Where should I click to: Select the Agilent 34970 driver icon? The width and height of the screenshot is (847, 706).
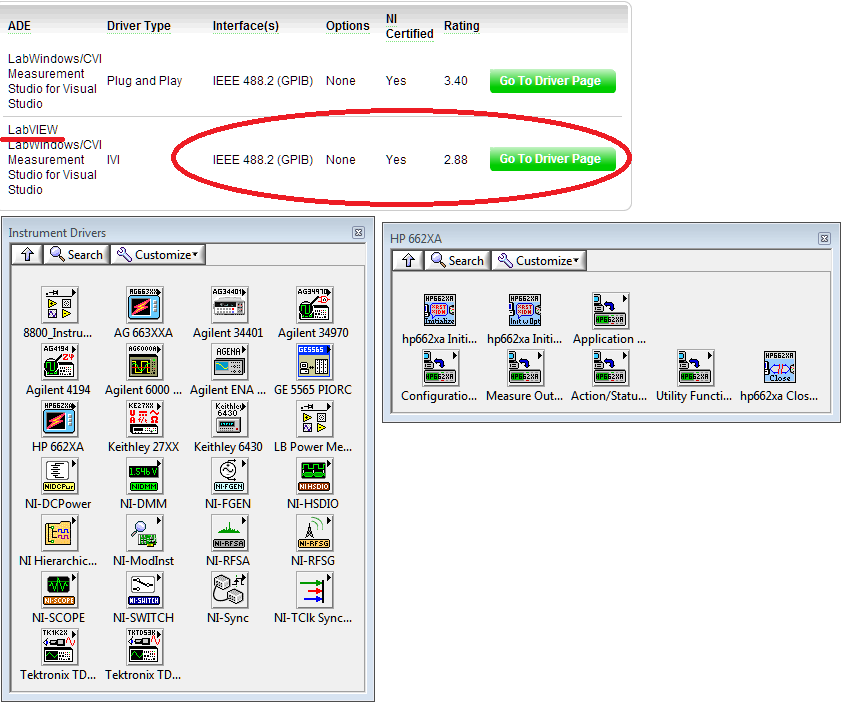(314, 305)
